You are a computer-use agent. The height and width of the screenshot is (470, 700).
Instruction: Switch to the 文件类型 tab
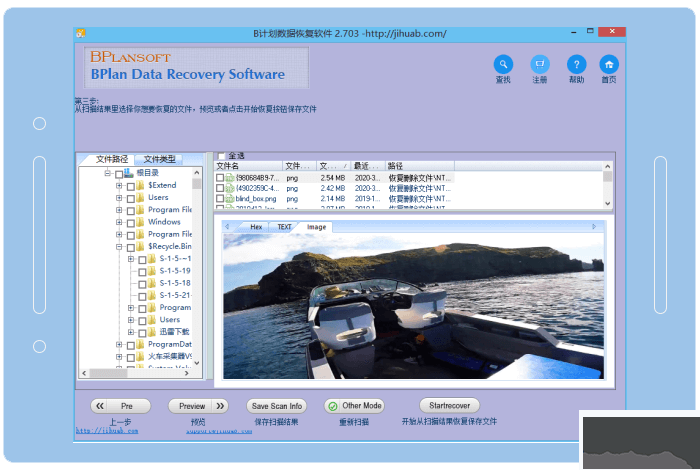point(159,159)
